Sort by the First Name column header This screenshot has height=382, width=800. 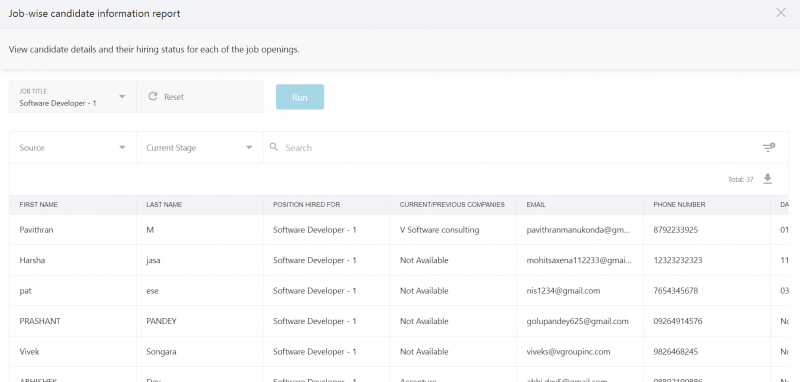tap(38, 205)
